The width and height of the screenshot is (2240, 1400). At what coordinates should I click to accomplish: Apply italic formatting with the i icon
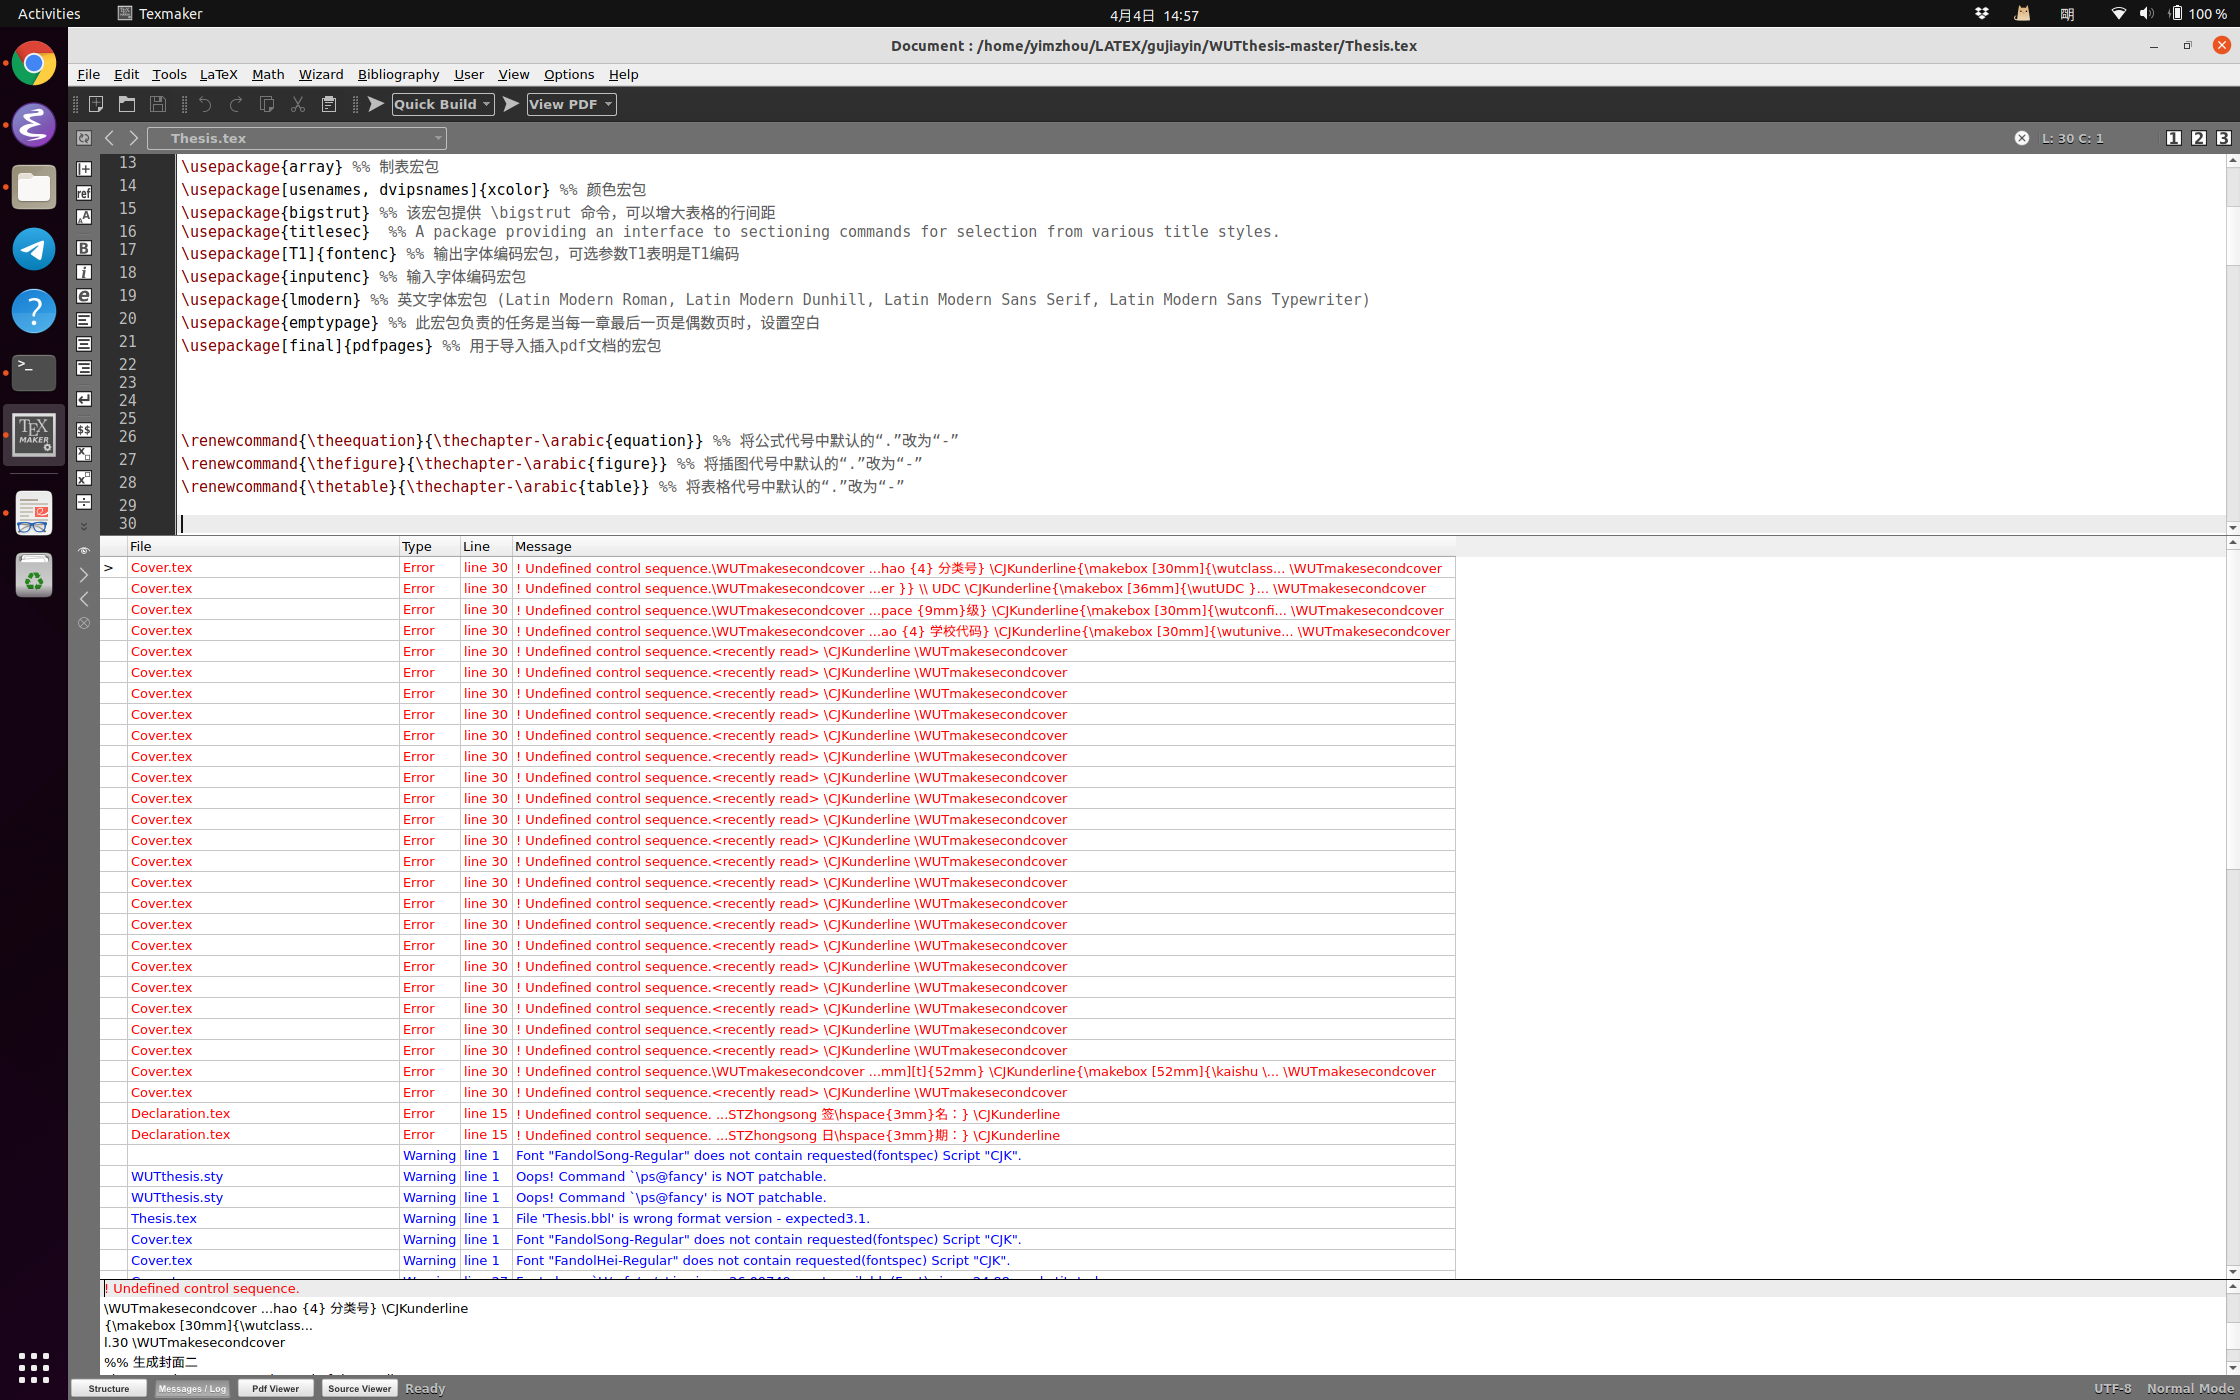coord(84,271)
